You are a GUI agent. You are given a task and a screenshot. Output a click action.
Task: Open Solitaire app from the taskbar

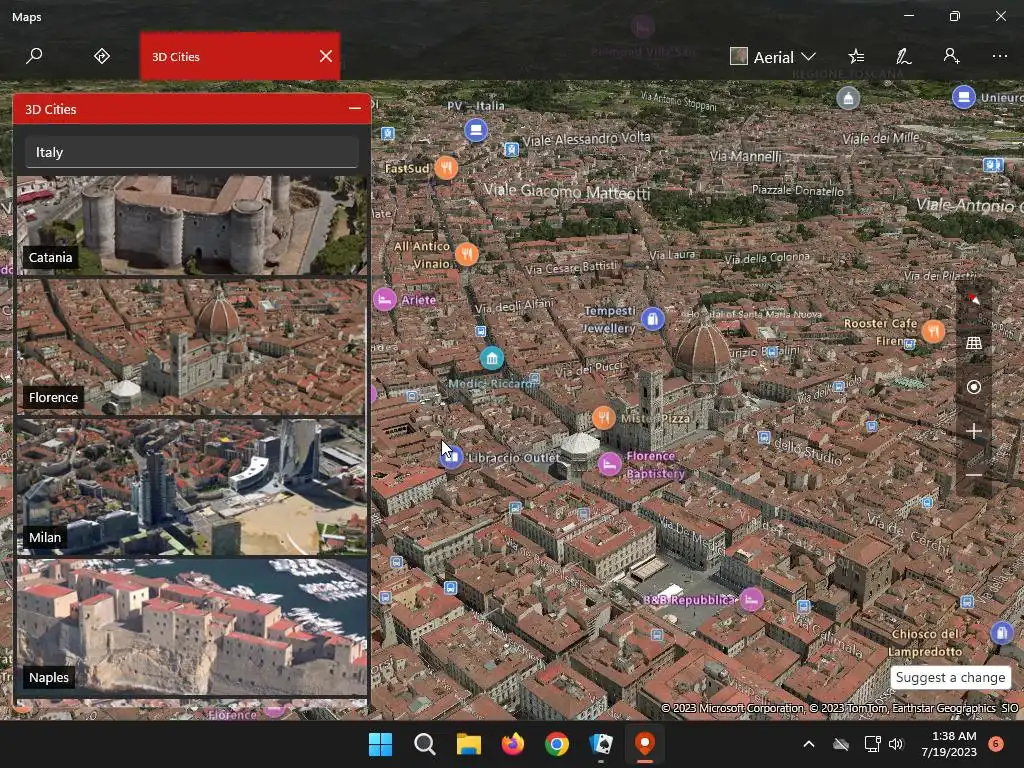[x=601, y=744]
